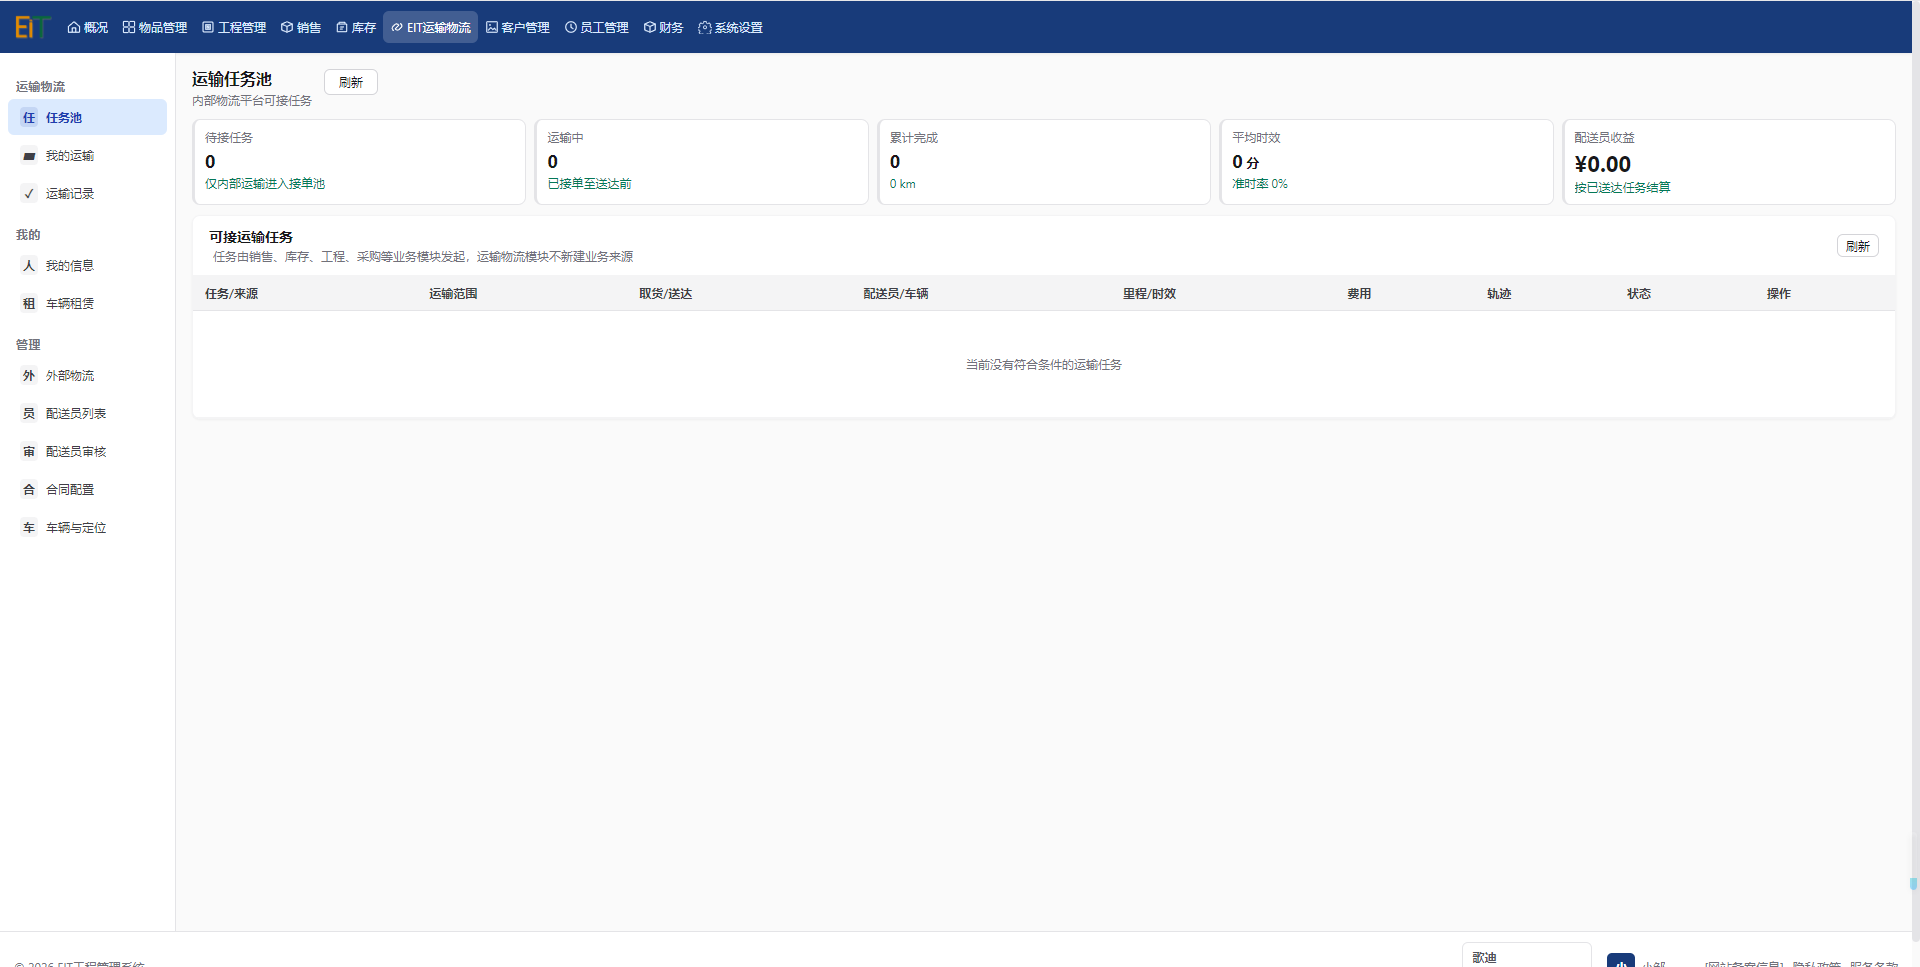The height and width of the screenshot is (967, 1920).
Task: Click the 租 icon beside 车辆租赁
Action: [29, 303]
